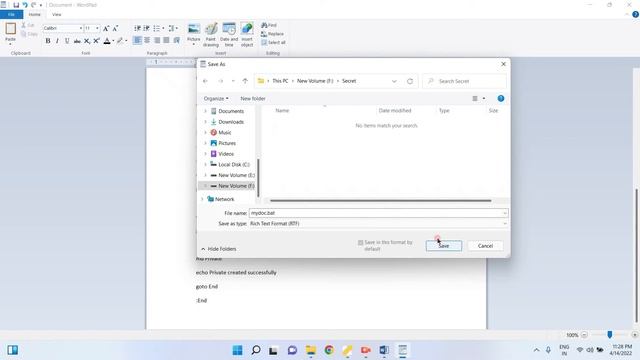
Task: Toggle Underline formatting in WordPad
Action: coord(67,41)
